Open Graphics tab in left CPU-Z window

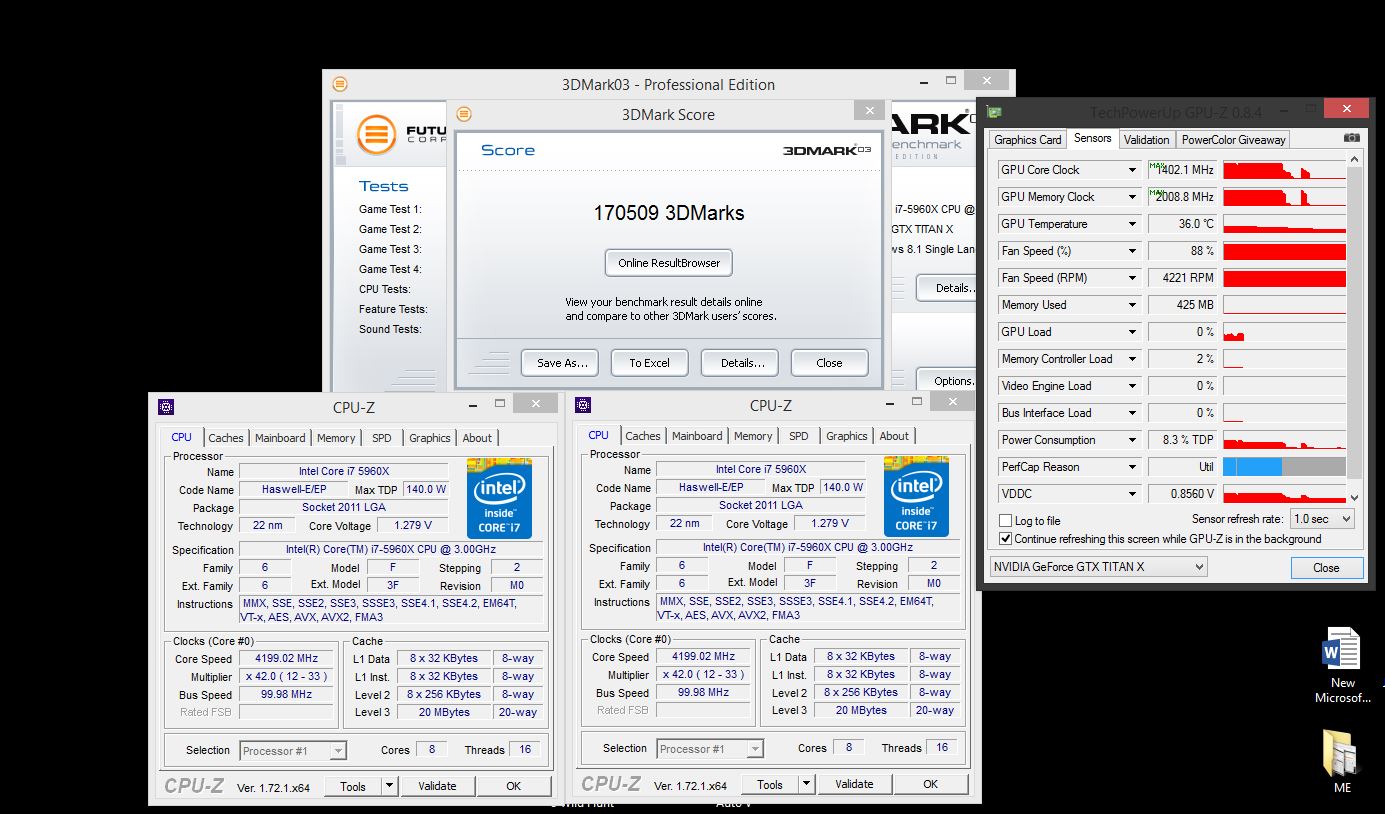430,438
